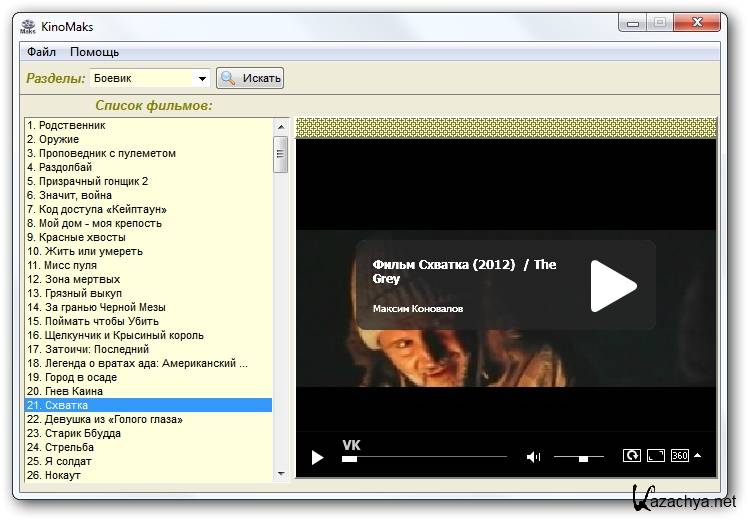Click scroll-up arrow of film list scrollbar
This screenshot has width=748, height=520.
[281, 126]
